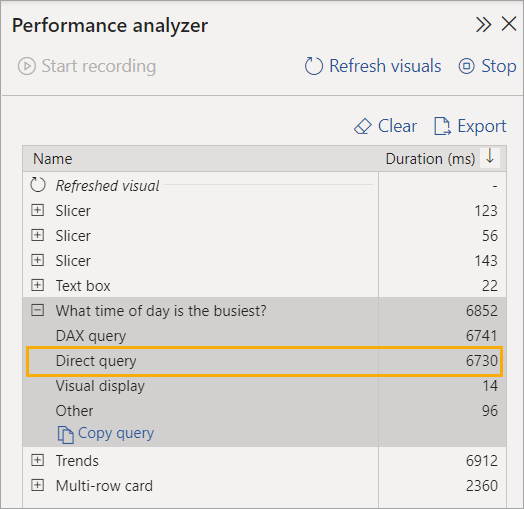Viewport: 524px width, 509px height.
Task: Click the Export file icon
Action: click(442, 126)
